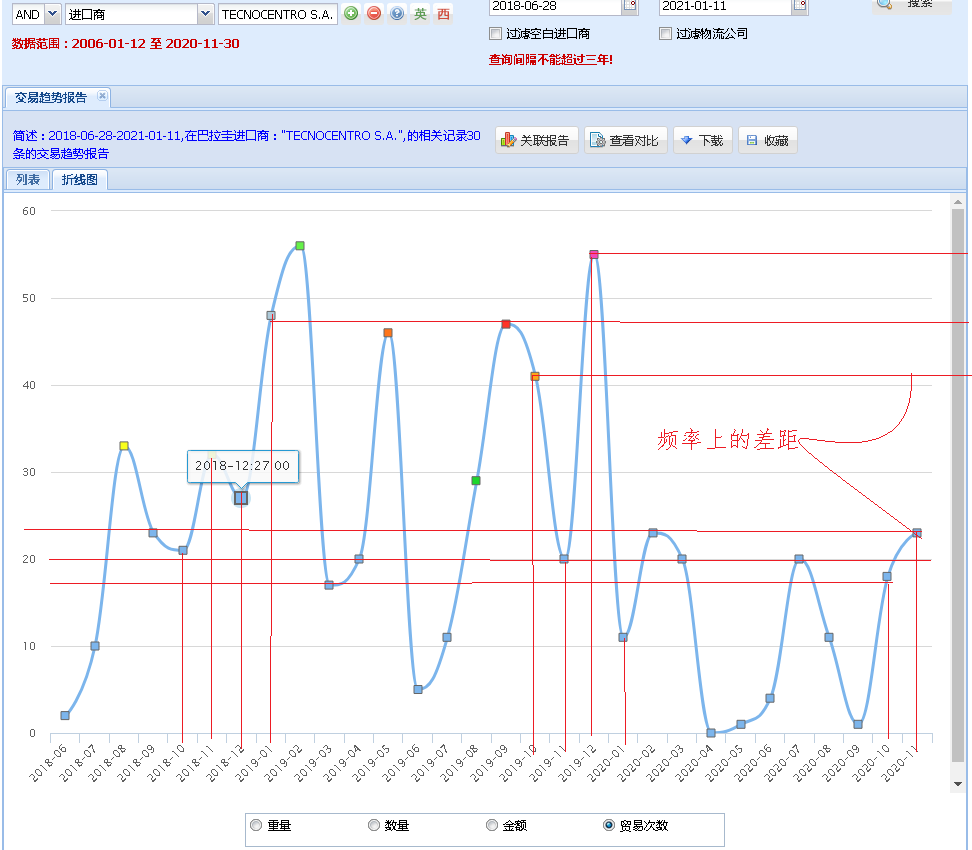The image size is (972, 850).
Task: Switch language with the 西 icon
Action: tap(443, 14)
